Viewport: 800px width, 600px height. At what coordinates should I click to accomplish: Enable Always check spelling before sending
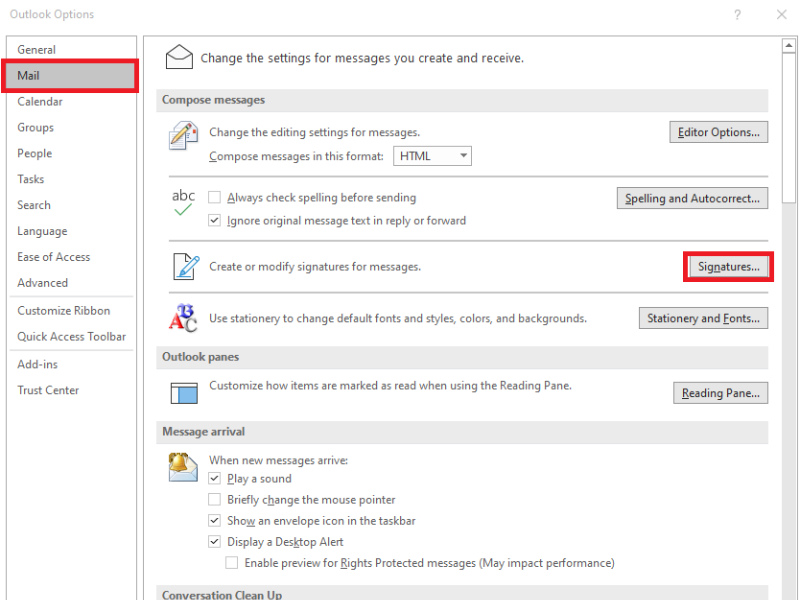pyautogui.click(x=214, y=197)
